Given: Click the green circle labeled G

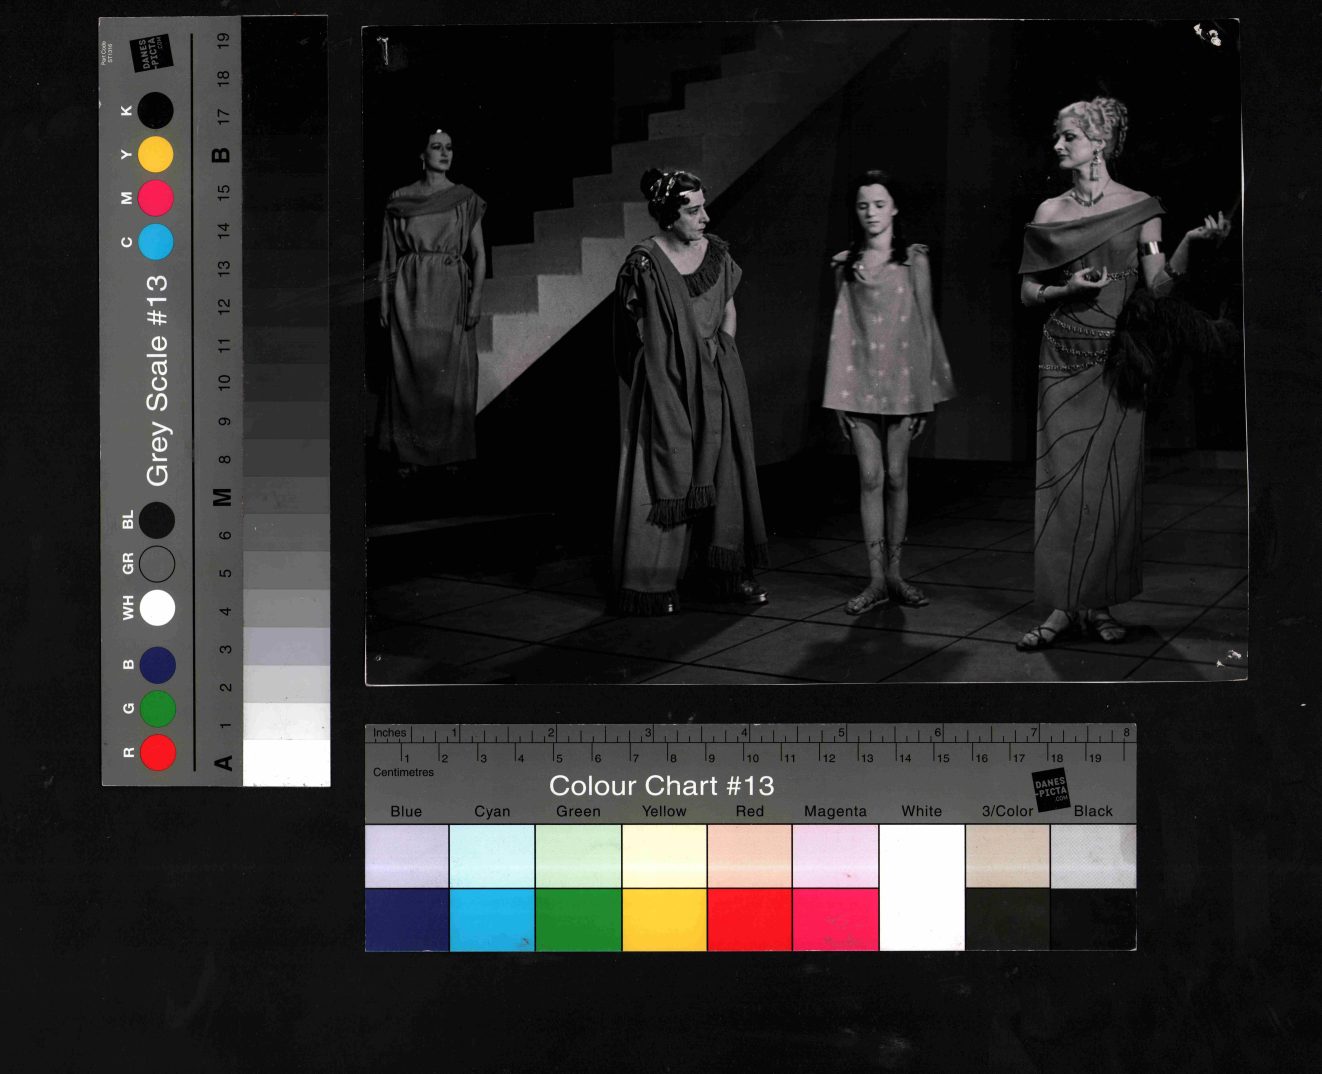Looking at the screenshot, I should pyautogui.click(x=158, y=708).
